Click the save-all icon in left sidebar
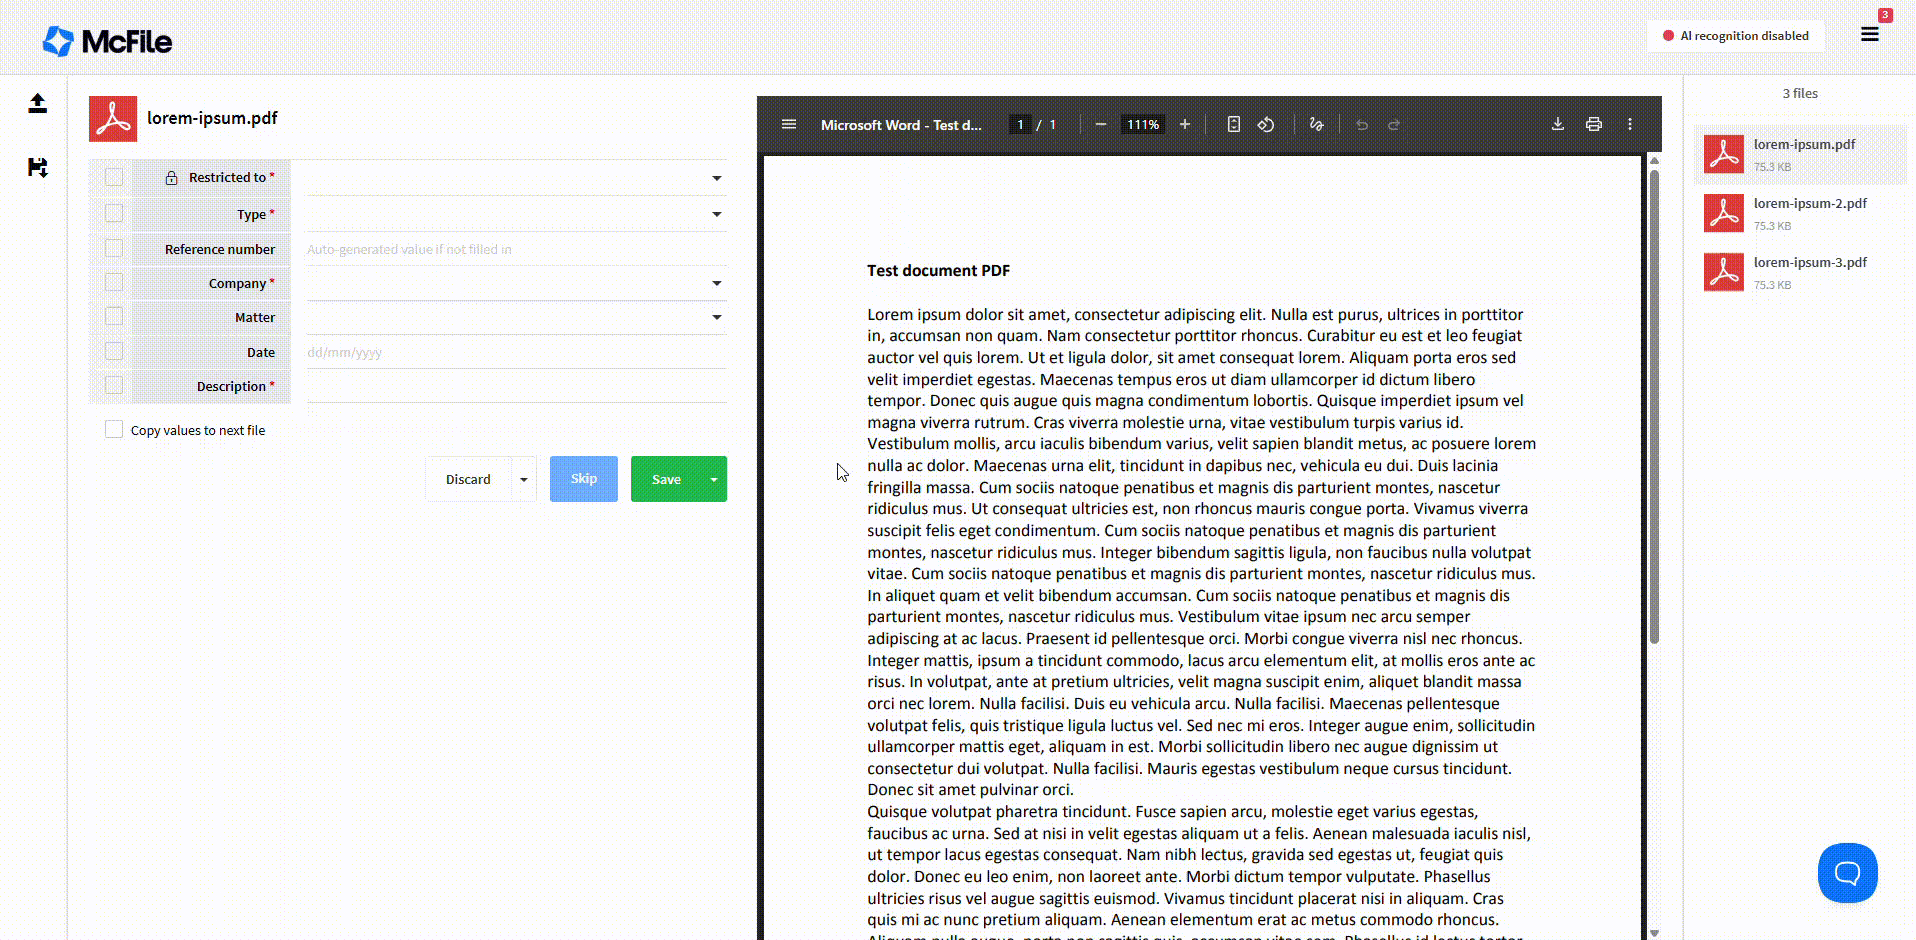Image resolution: width=1916 pixels, height=940 pixels. [x=37, y=167]
